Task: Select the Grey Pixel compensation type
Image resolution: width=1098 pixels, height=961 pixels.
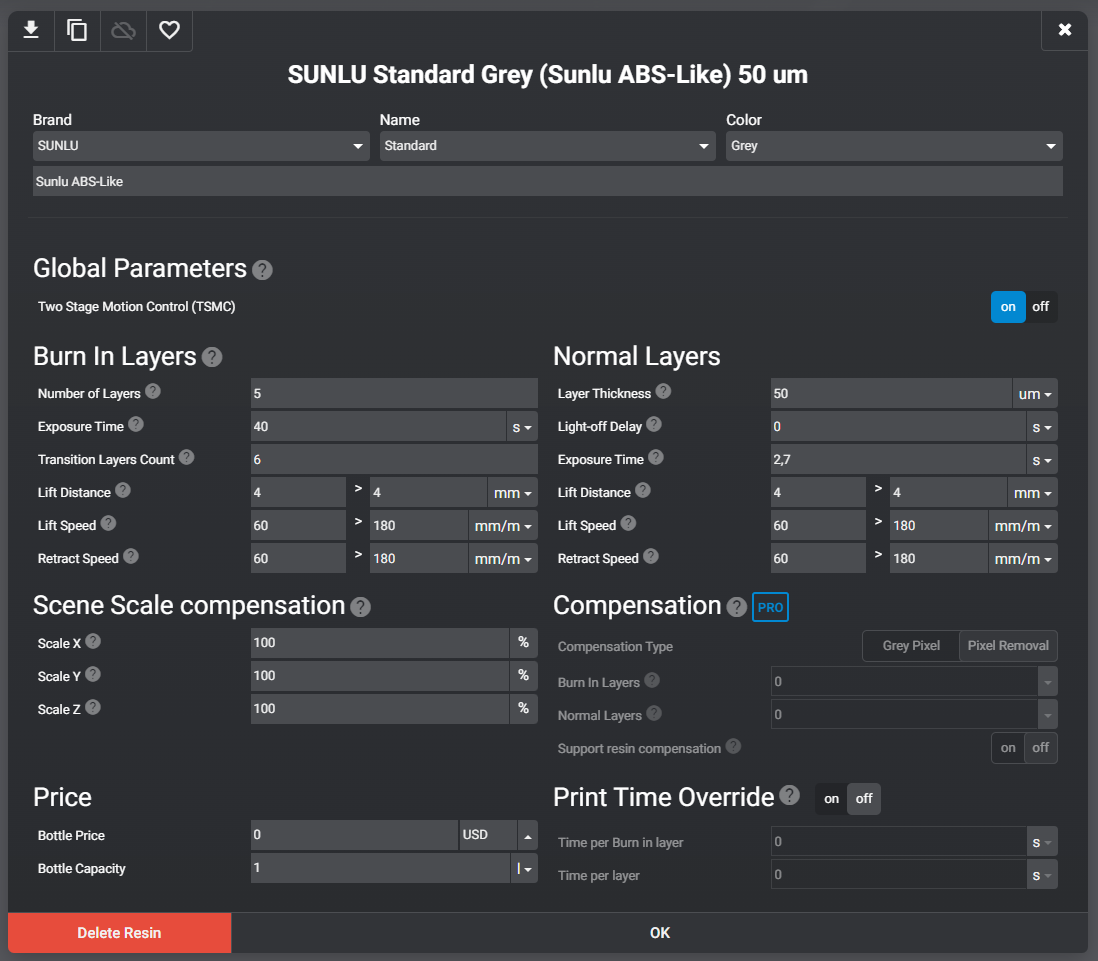Action: (x=911, y=646)
